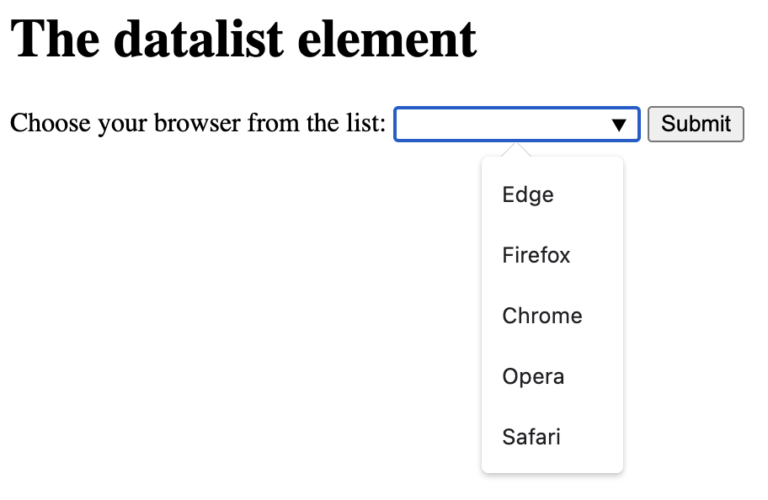768x500 pixels.
Task: Click the Firefox entry in the popup
Action: pos(536,255)
